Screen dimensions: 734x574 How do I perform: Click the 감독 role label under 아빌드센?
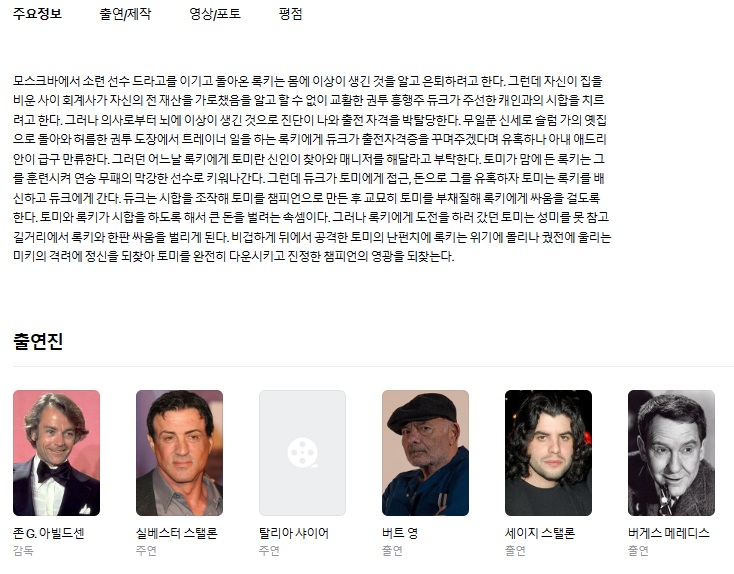point(23,551)
